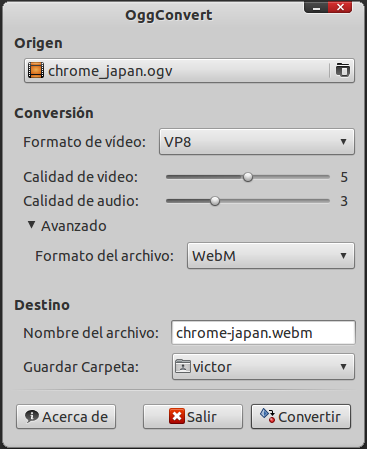Click the film icon beside chrome_japan.ogv
The width and height of the screenshot is (367, 449).
pos(36,70)
